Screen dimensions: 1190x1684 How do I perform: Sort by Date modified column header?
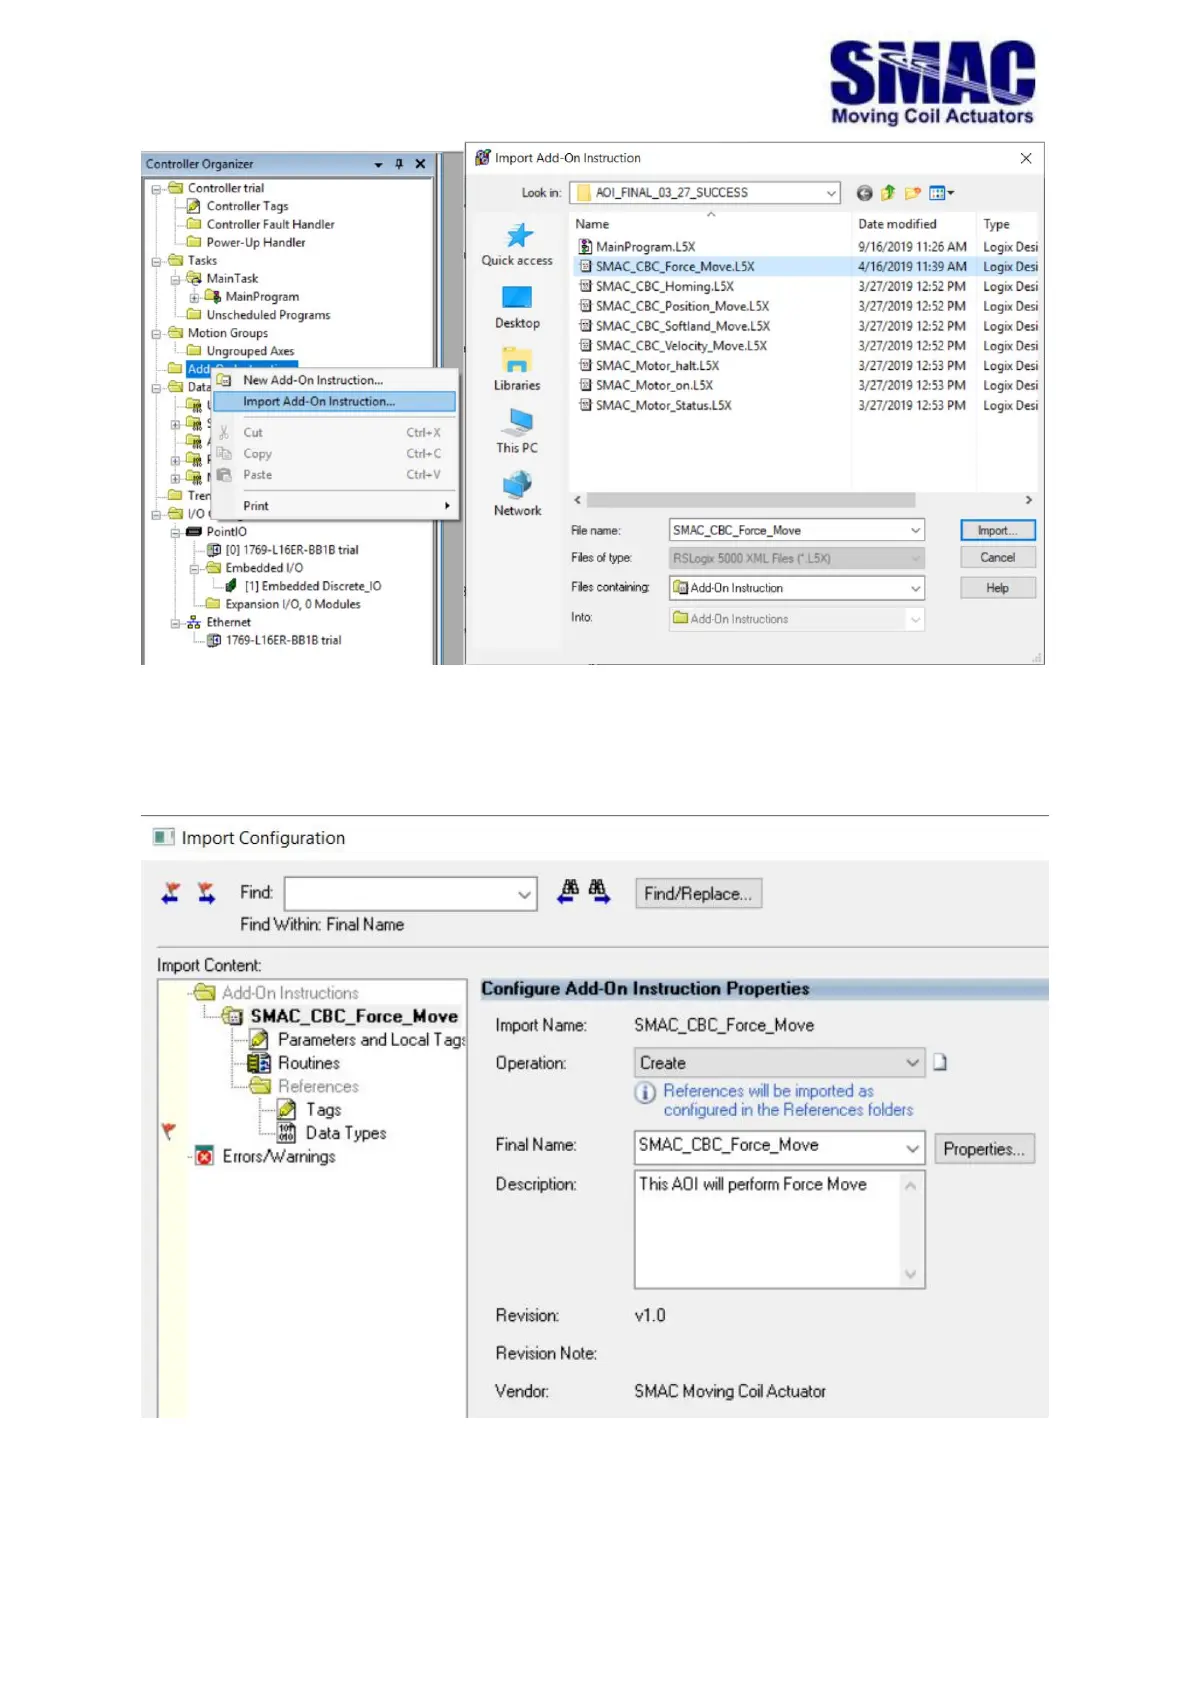[x=897, y=225]
